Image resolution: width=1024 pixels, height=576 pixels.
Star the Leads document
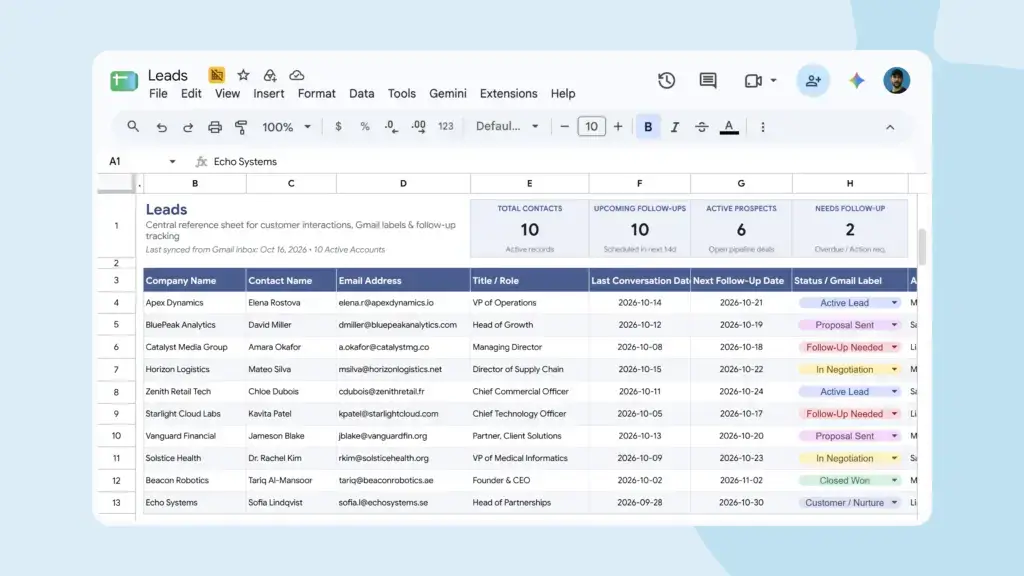point(243,75)
